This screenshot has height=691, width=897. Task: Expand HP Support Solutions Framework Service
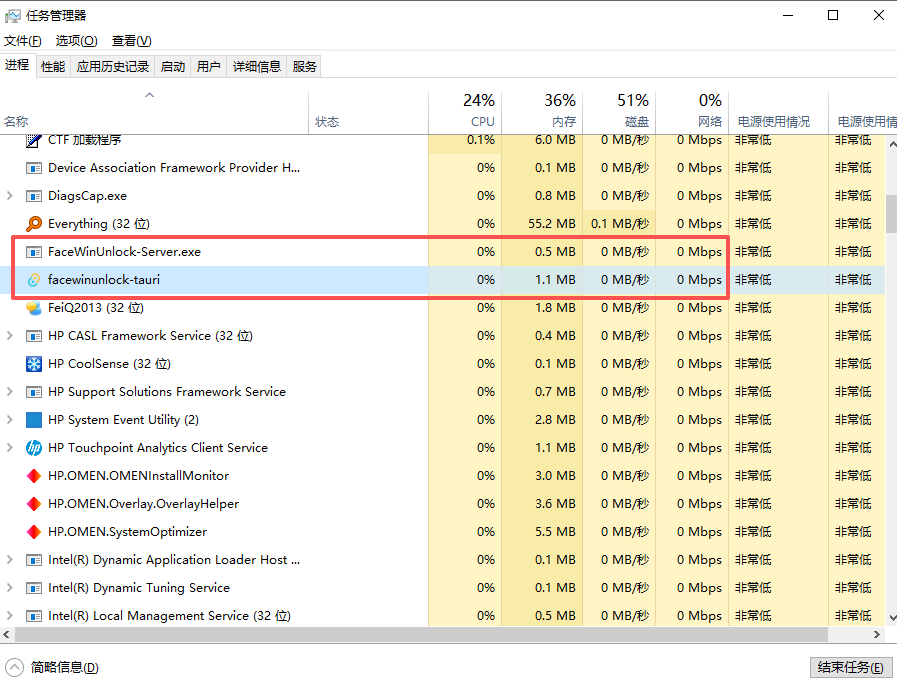click(9, 392)
